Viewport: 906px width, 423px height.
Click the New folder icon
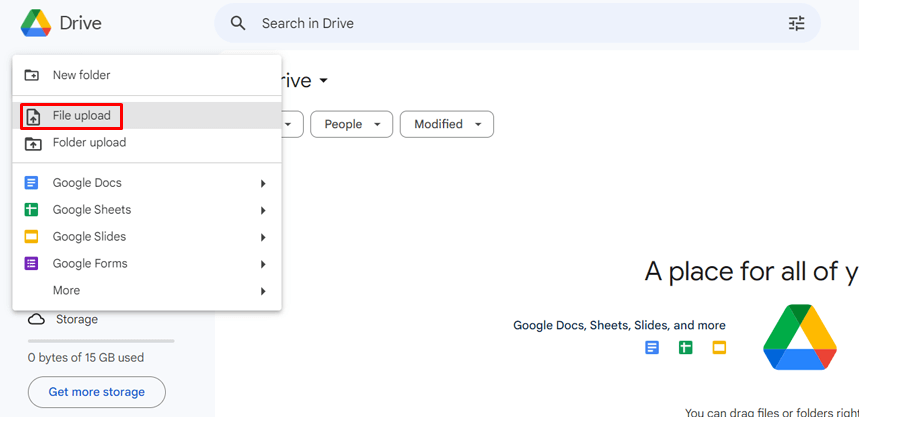coord(32,75)
